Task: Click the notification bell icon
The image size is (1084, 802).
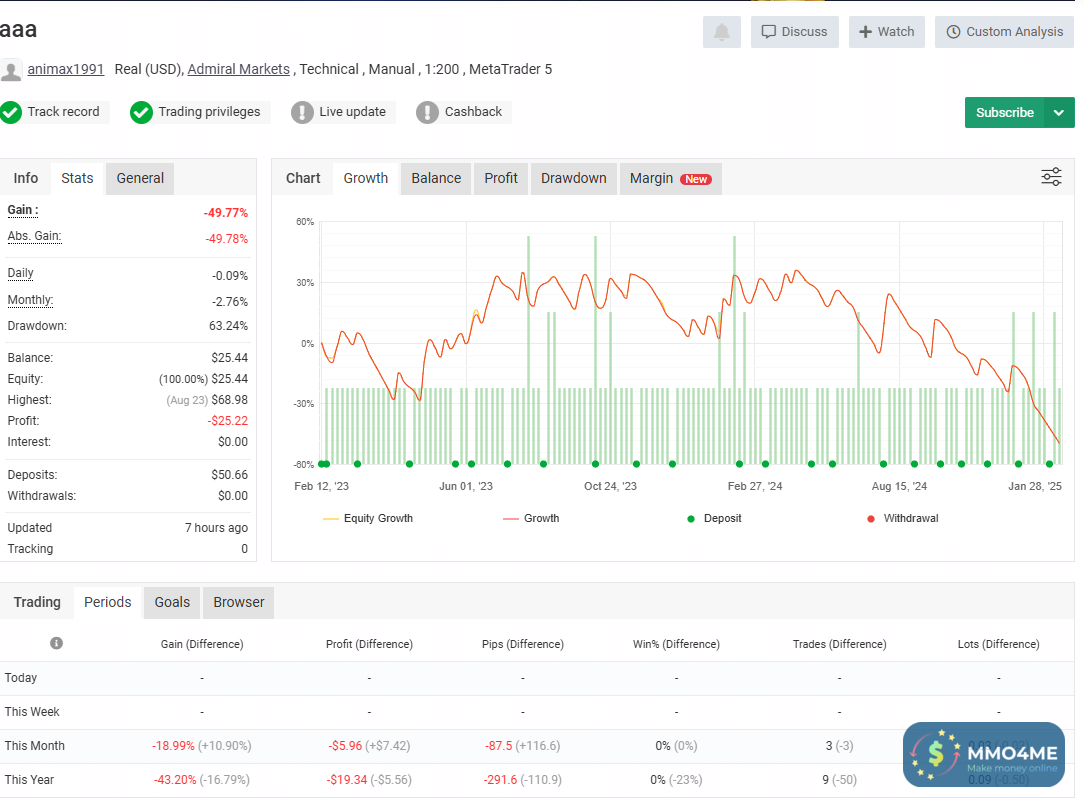Action: point(722,32)
